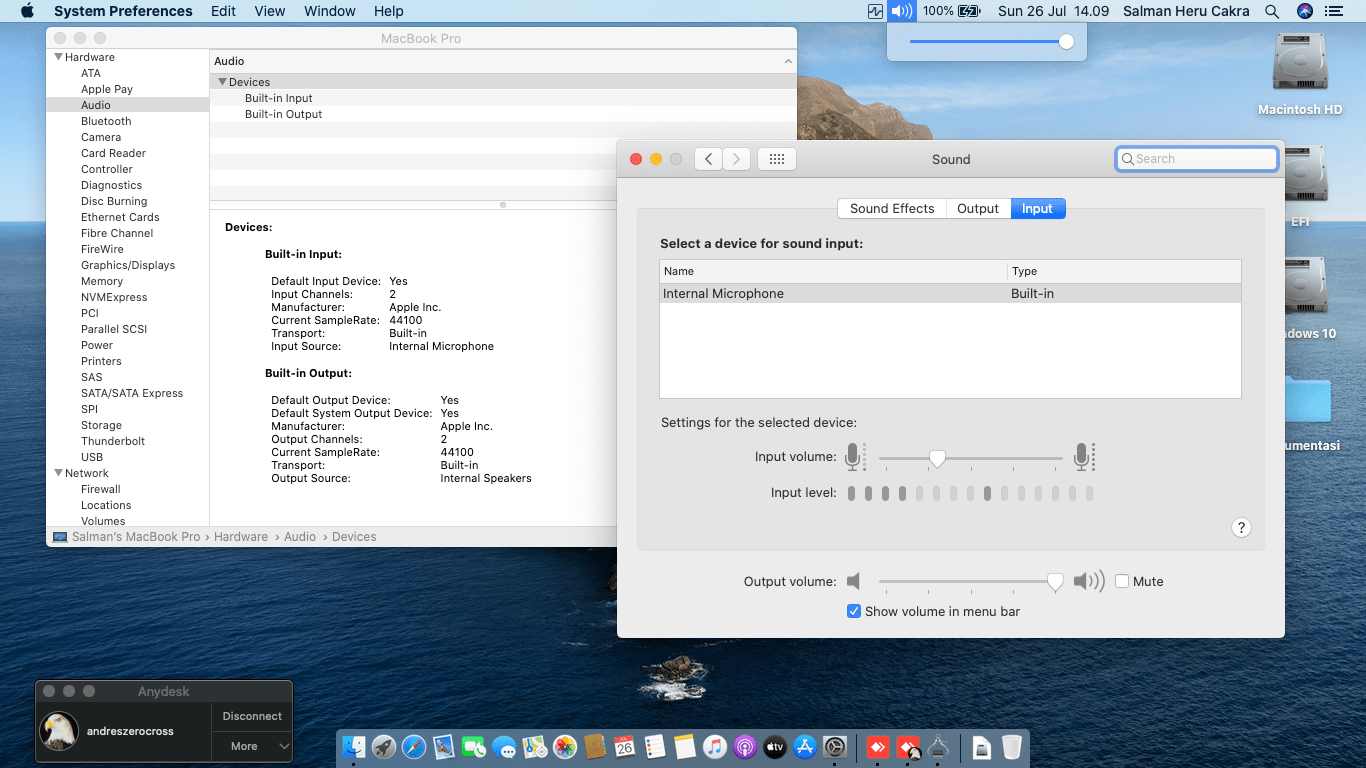Open the More dropdown in Anydesk panel
1366x768 pixels.
point(251,746)
